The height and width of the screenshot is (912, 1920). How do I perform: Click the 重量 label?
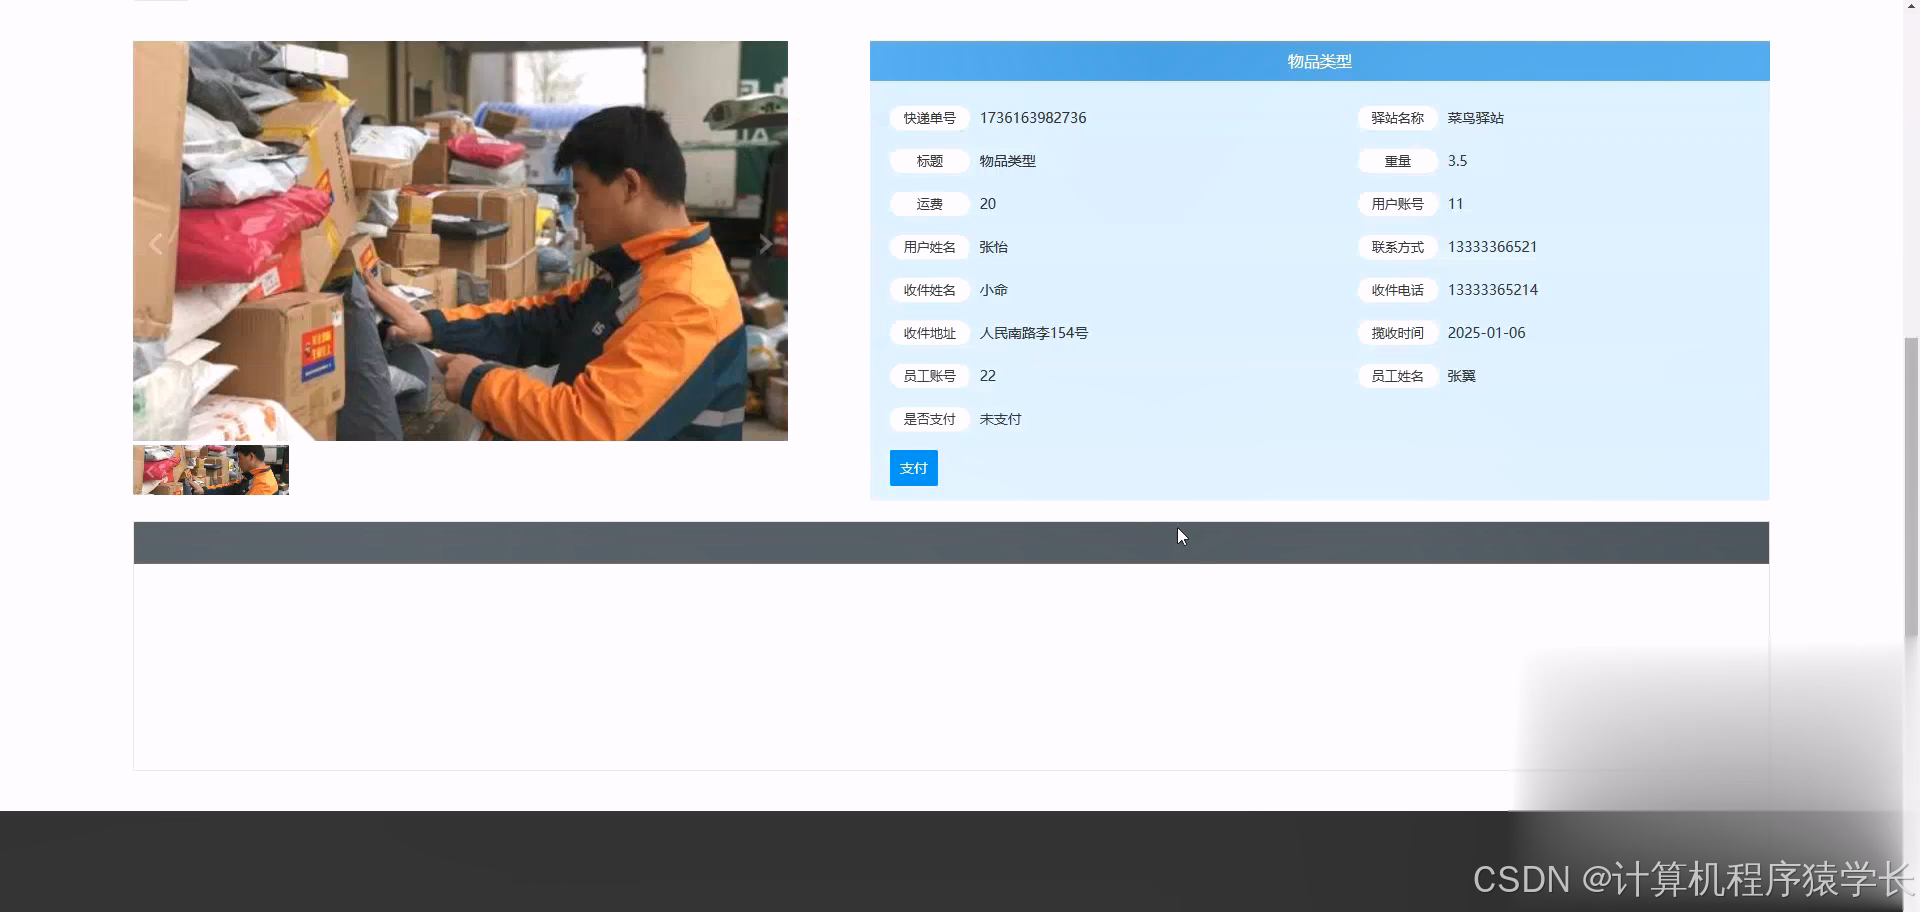pyautogui.click(x=1397, y=161)
